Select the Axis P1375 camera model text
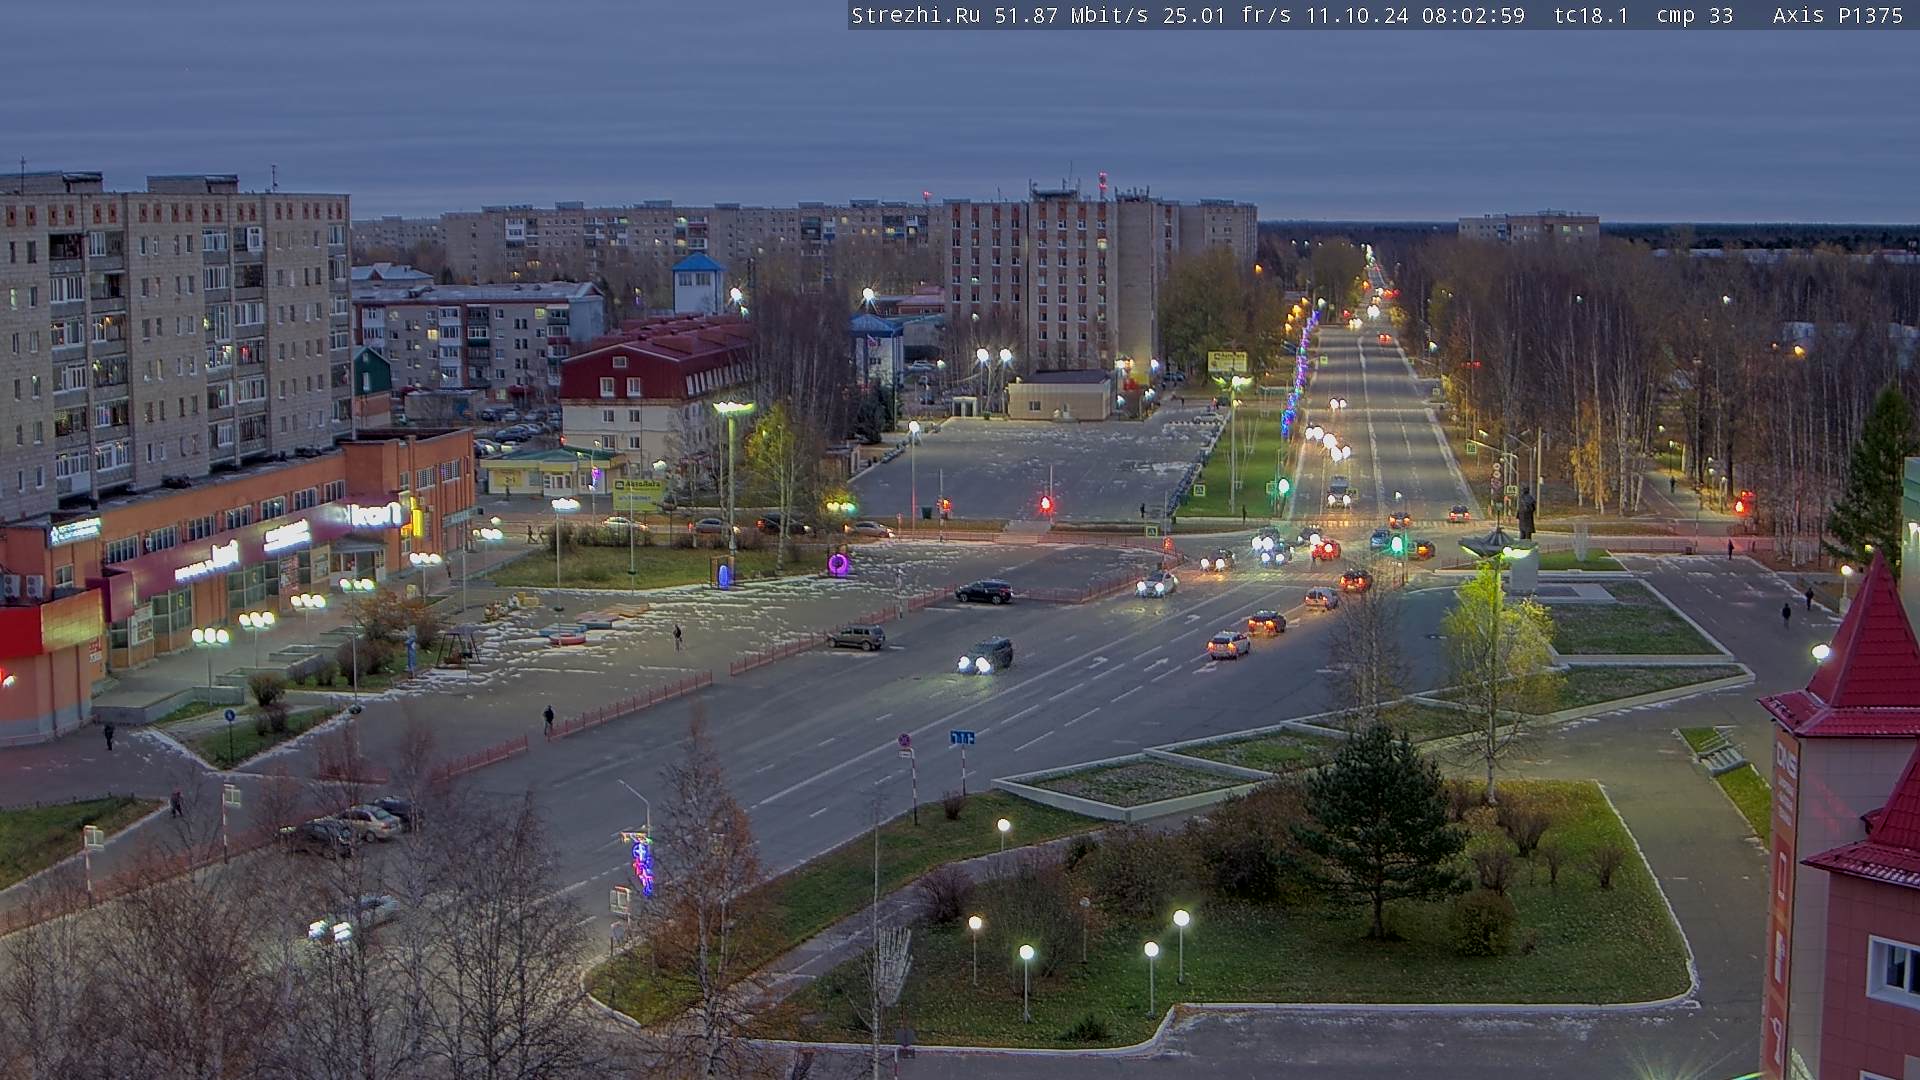The width and height of the screenshot is (1920, 1080). coord(1838,16)
